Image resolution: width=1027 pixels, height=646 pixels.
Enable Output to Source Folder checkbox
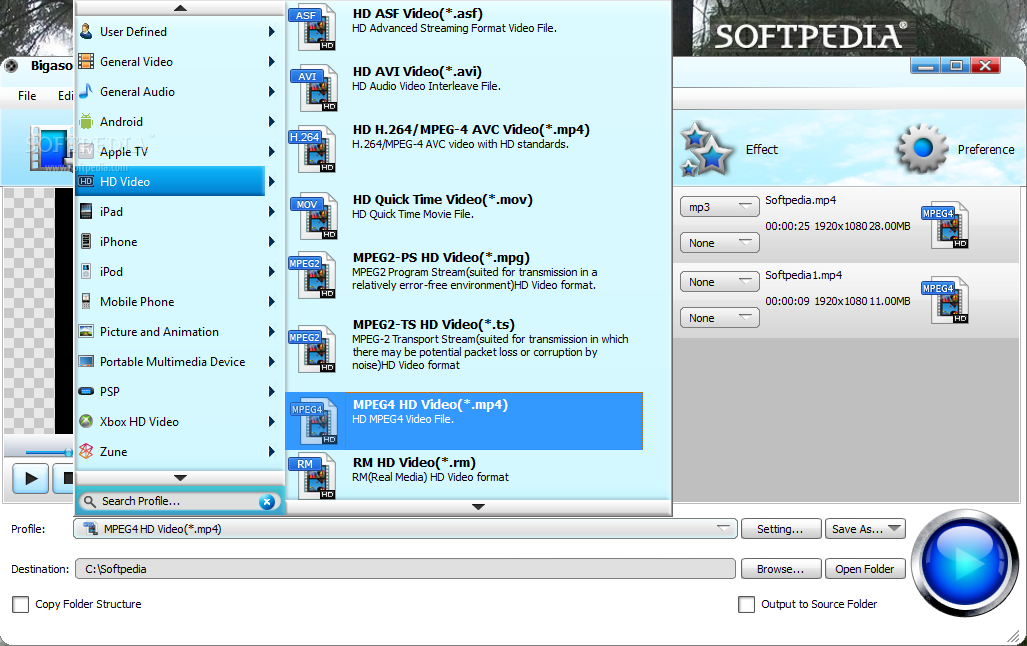[x=746, y=604]
